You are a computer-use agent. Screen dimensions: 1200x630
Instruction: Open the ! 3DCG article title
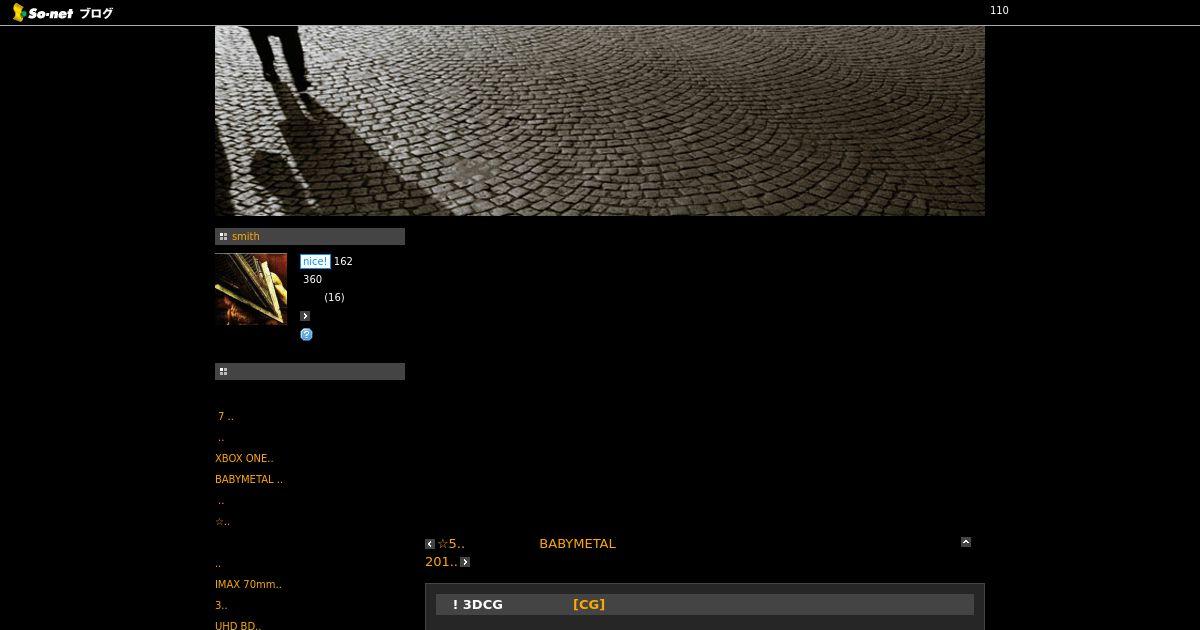pos(478,604)
